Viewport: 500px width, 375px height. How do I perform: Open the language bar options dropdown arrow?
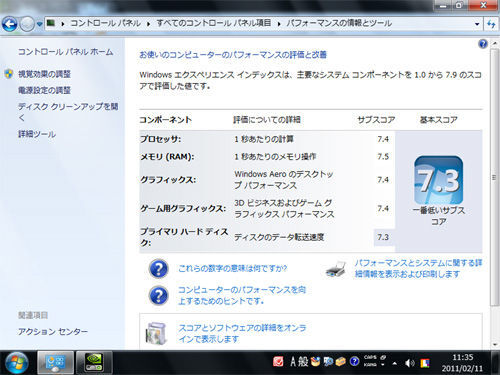(x=383, y=365)
